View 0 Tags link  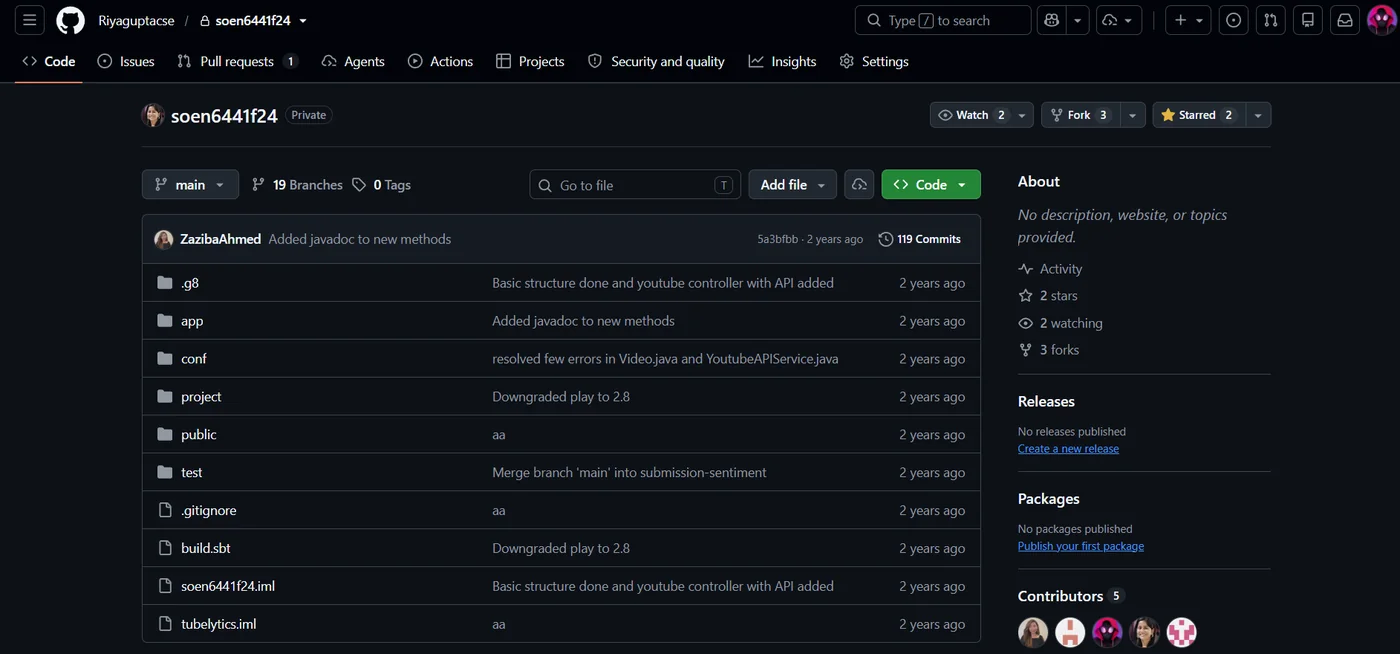382,185
